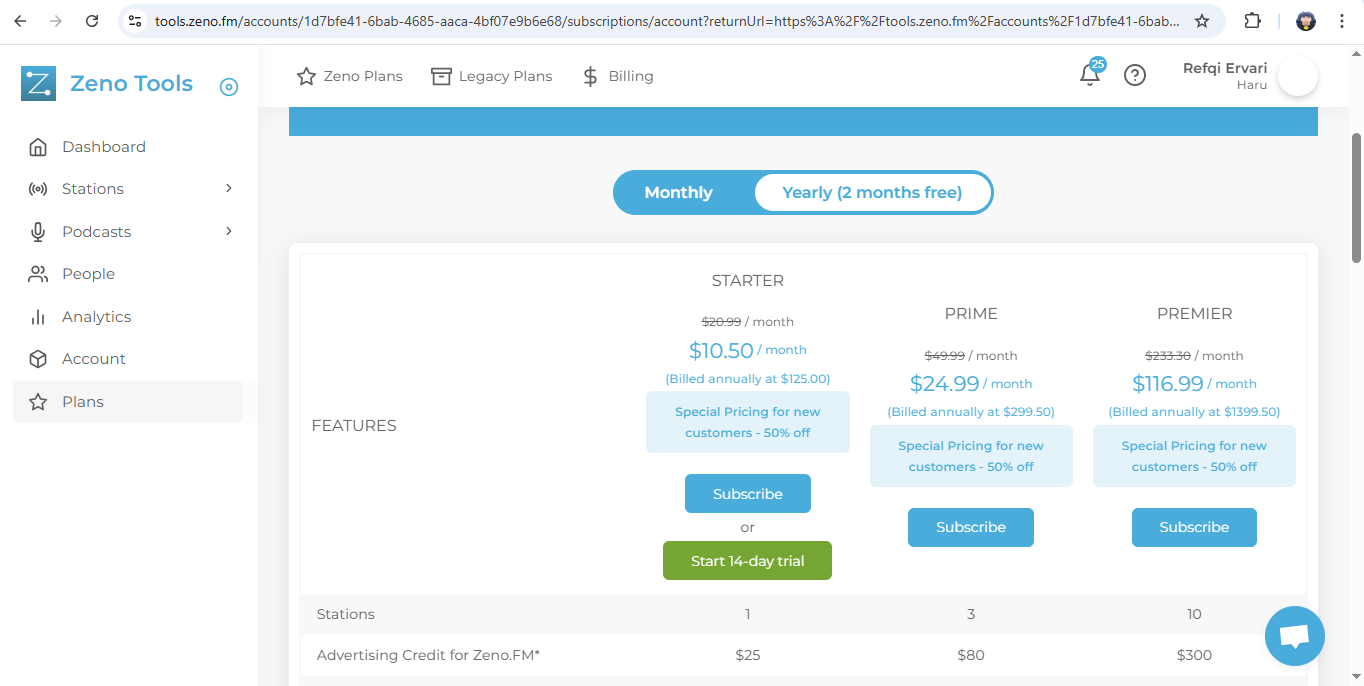The height and width of the screenshot is (686, 1364).
Task: Click the STARTER plan heading
Action: (x=748, y=281)
